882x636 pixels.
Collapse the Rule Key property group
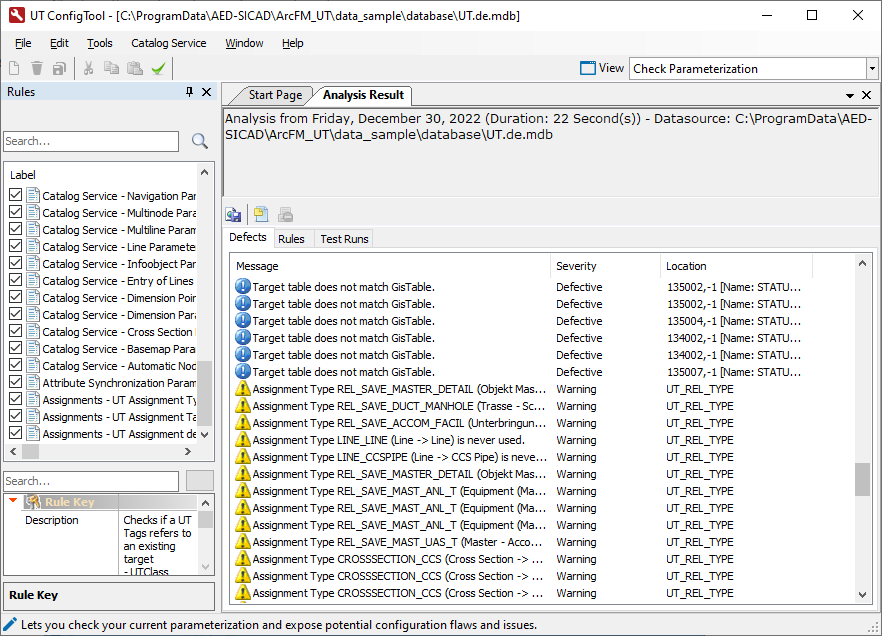13,500
